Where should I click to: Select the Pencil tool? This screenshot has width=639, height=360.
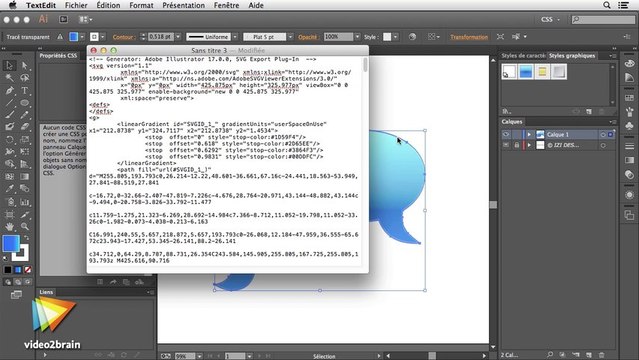tap(25, 115)
